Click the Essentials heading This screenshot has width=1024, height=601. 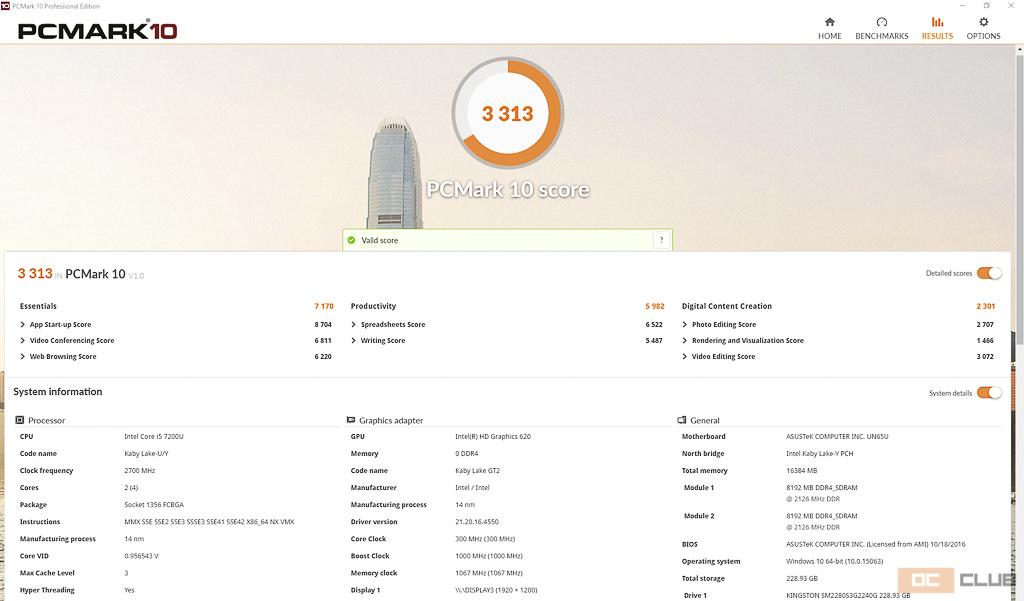pyautogui.click(x=38, y=306)
